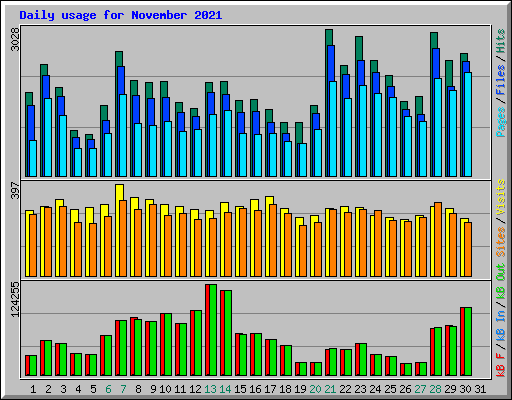Select day label "30" on the x-axis
Image resolution: width=512 pixels, height=400 pixels.
pyautogui.click(x=465, y=389)
